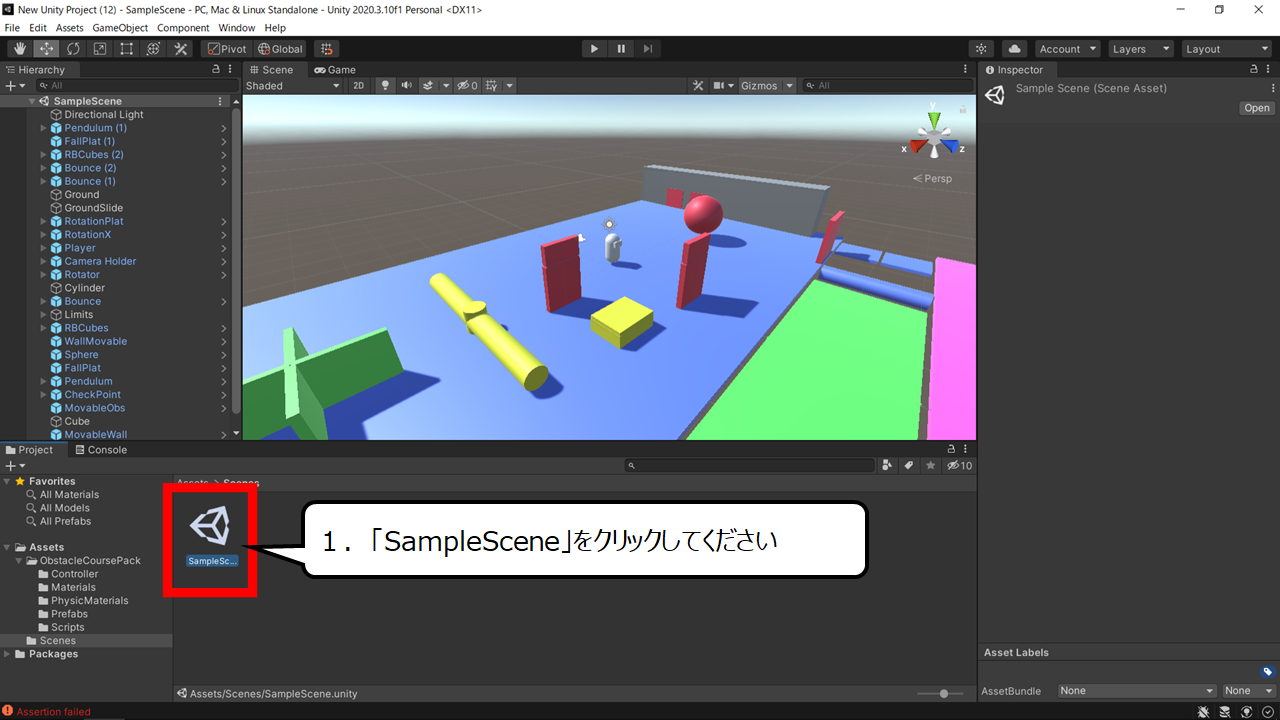The width and height of the screenshot is (1280, 720).
Task: Open AssetBundle variant None dropdown
Action: [x=1250, y=691]
